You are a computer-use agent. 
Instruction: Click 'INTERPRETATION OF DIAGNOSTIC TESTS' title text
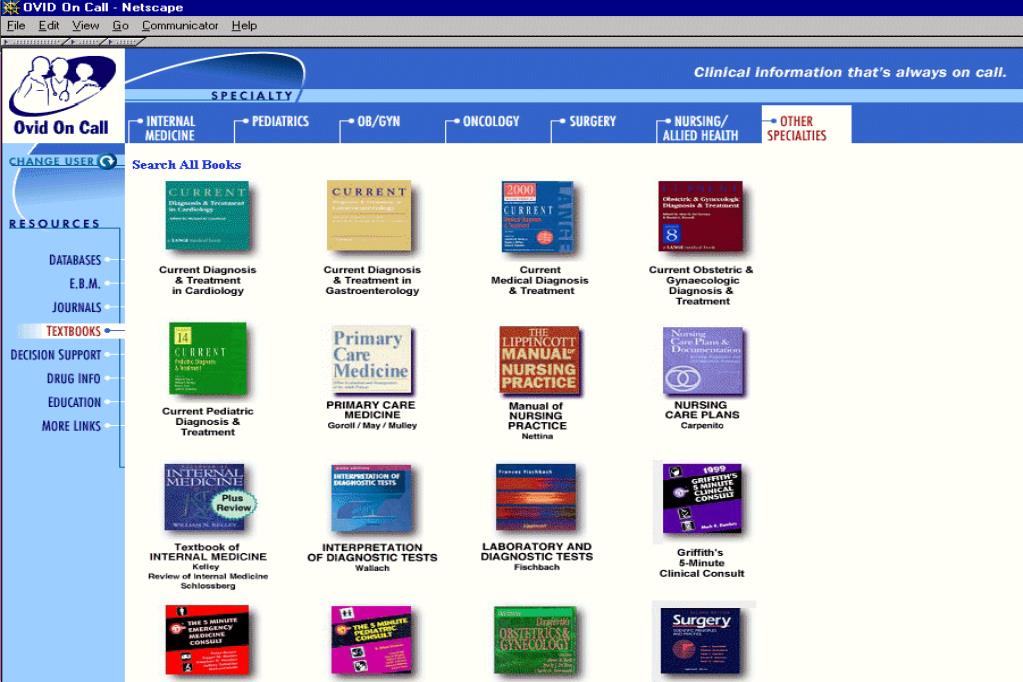coord(372,552)
